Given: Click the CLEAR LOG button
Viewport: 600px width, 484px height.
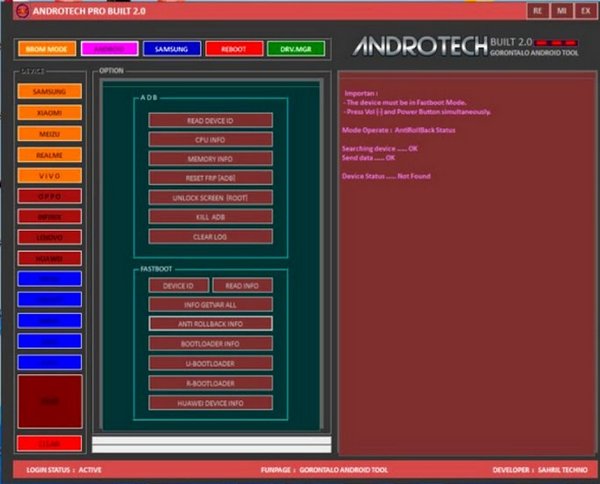Looking at the screenshot, I should click(x=210, y=236).
